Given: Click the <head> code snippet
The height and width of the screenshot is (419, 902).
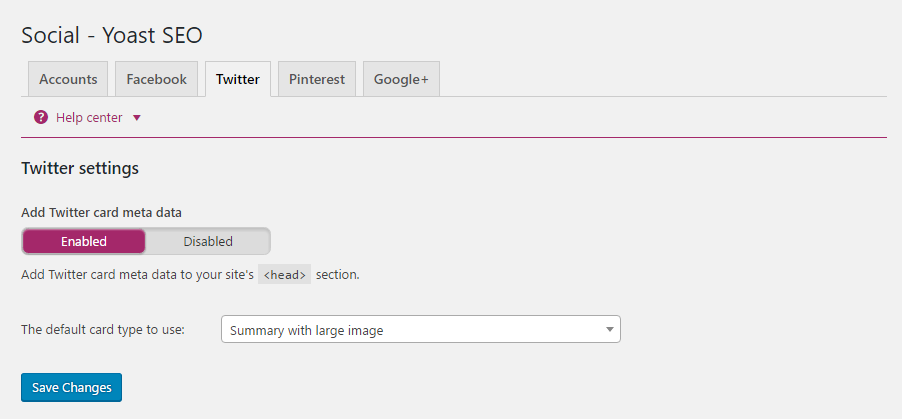Looking at the screenshot, I should 285,275.
